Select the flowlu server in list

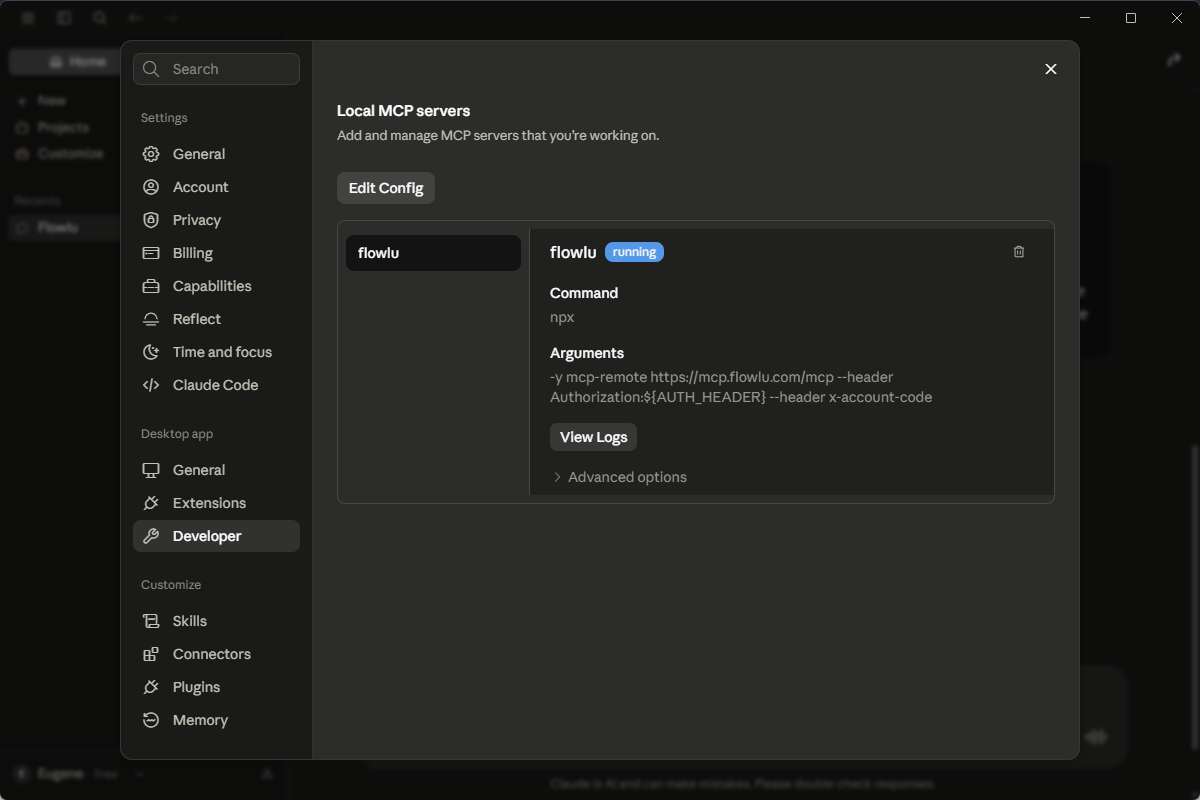click(433, 253)
